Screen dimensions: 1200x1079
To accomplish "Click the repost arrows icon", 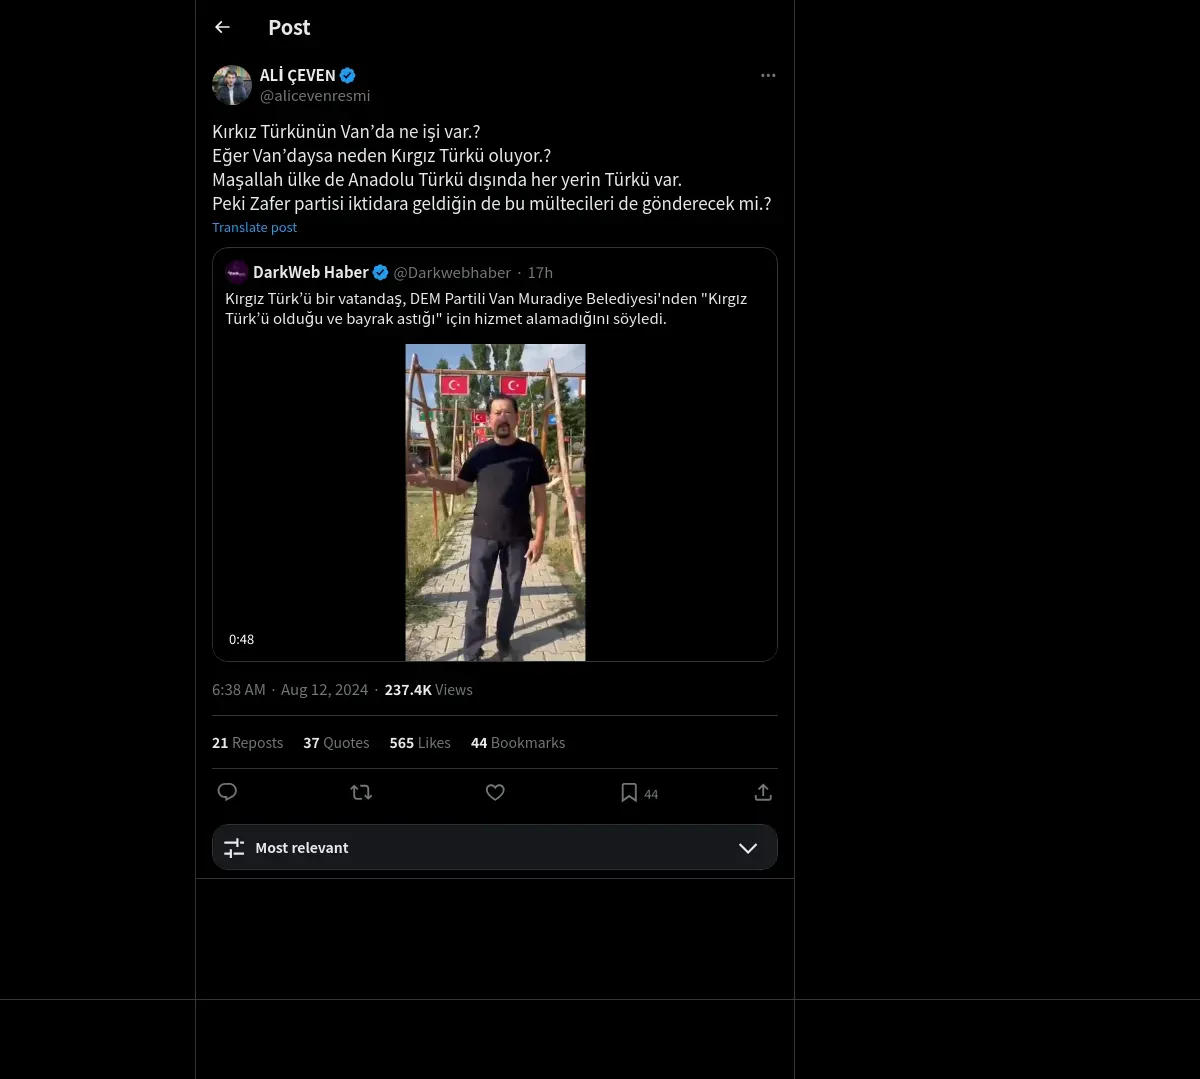I will (361, 792).
